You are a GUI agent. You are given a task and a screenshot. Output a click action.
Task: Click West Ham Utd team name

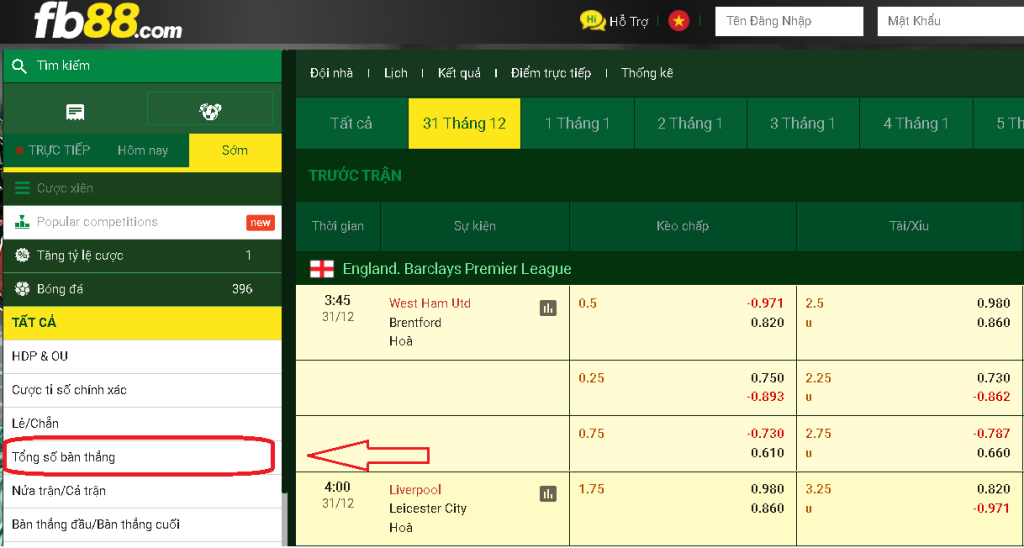[x=430, y=303]
